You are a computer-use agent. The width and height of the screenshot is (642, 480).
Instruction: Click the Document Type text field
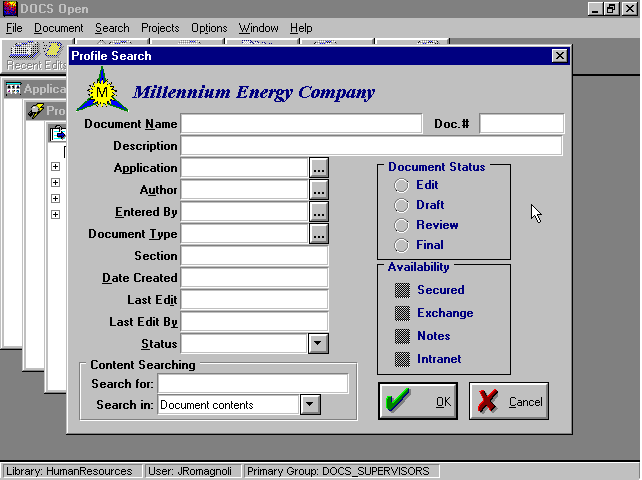(x=244, y=234)
